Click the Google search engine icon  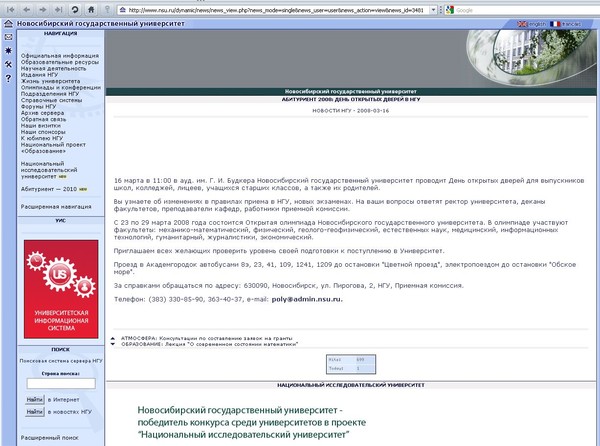450,10
